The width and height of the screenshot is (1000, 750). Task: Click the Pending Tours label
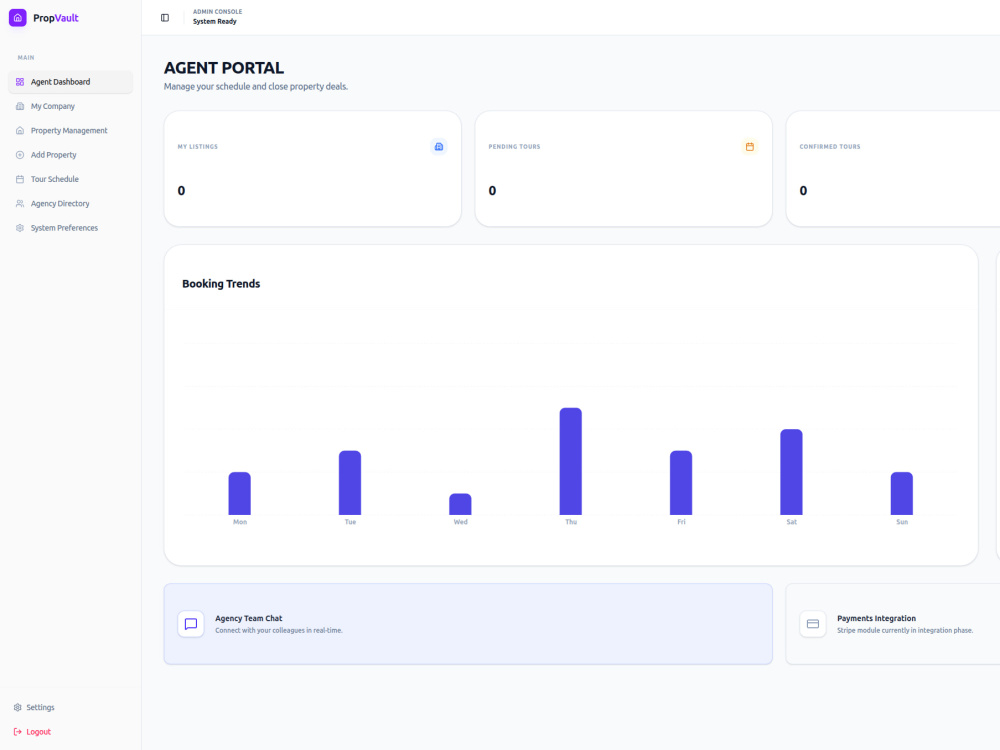(514, 147)
